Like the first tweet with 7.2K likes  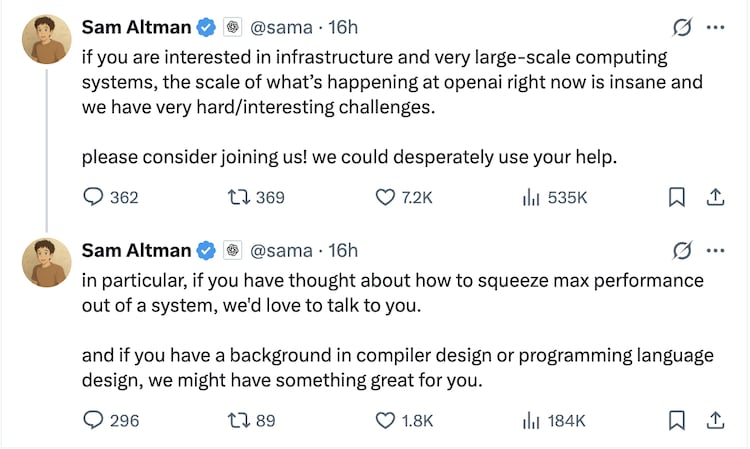click(386, 198)
